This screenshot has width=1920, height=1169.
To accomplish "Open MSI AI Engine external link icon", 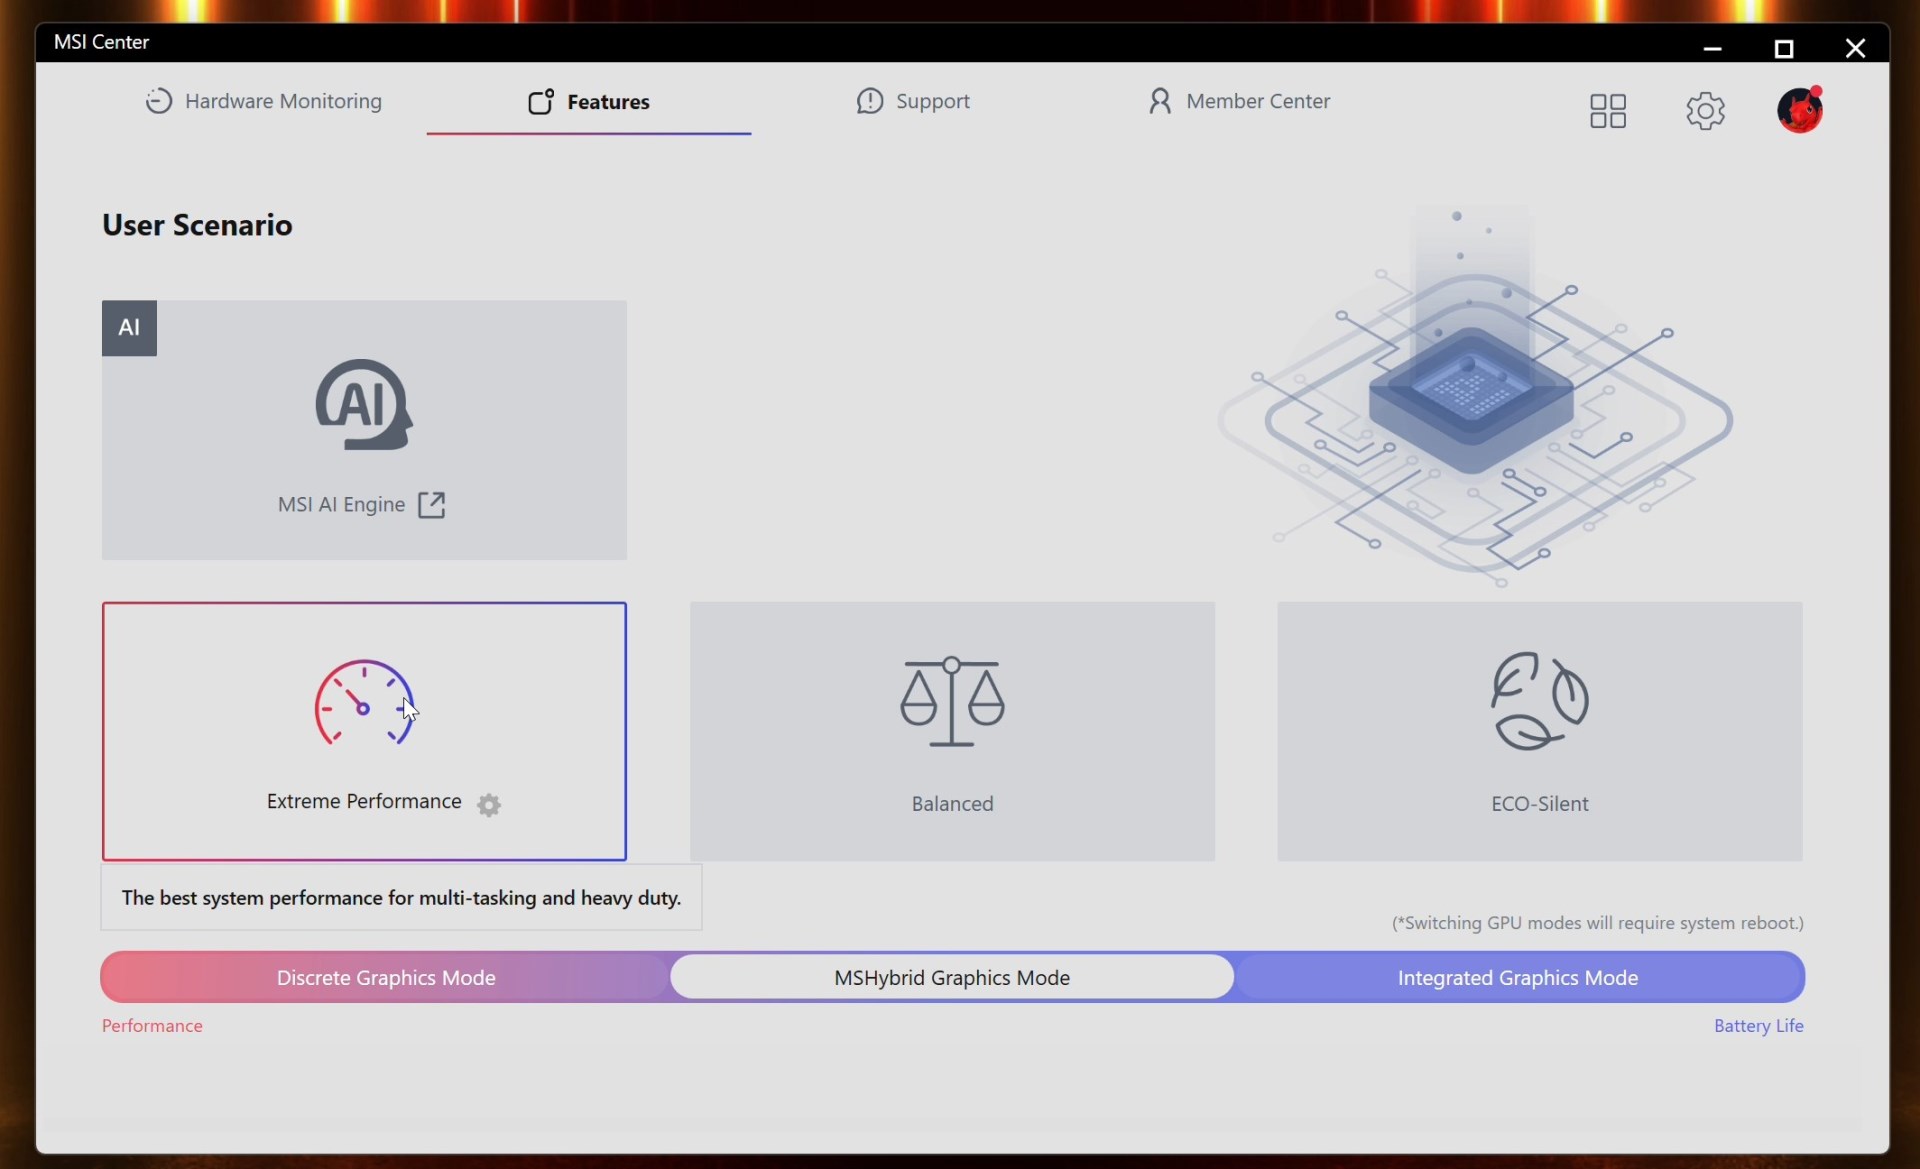I will tap(431, 505).
